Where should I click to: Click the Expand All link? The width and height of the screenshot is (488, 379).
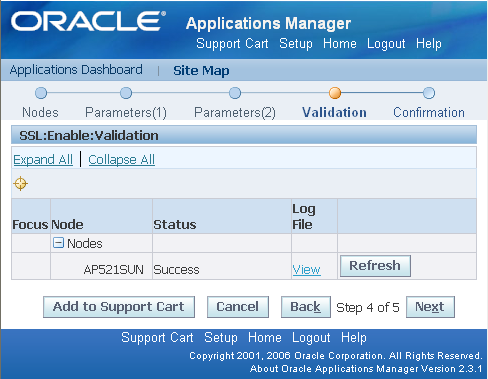point(43,160)
